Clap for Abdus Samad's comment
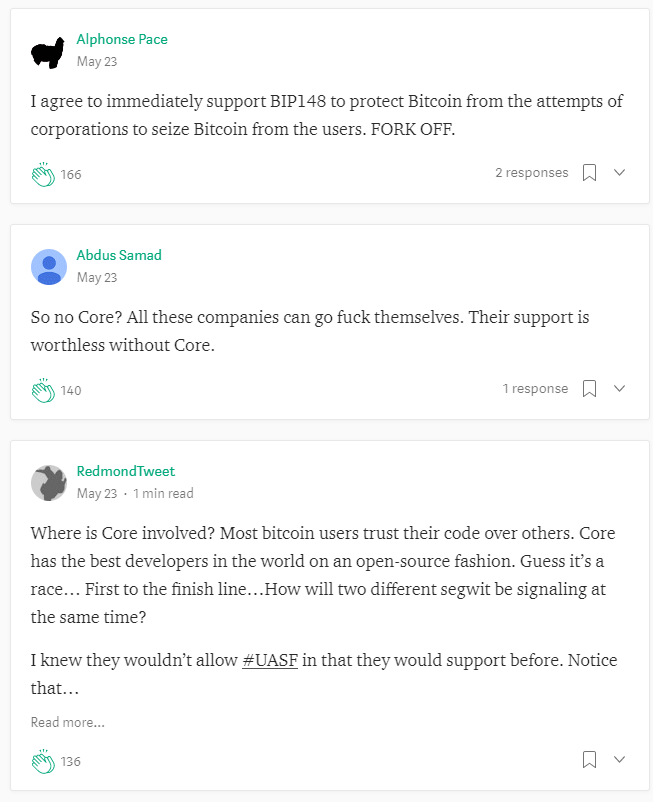The height and width of the screenshot is (802, 653). [x=42, y=390]
